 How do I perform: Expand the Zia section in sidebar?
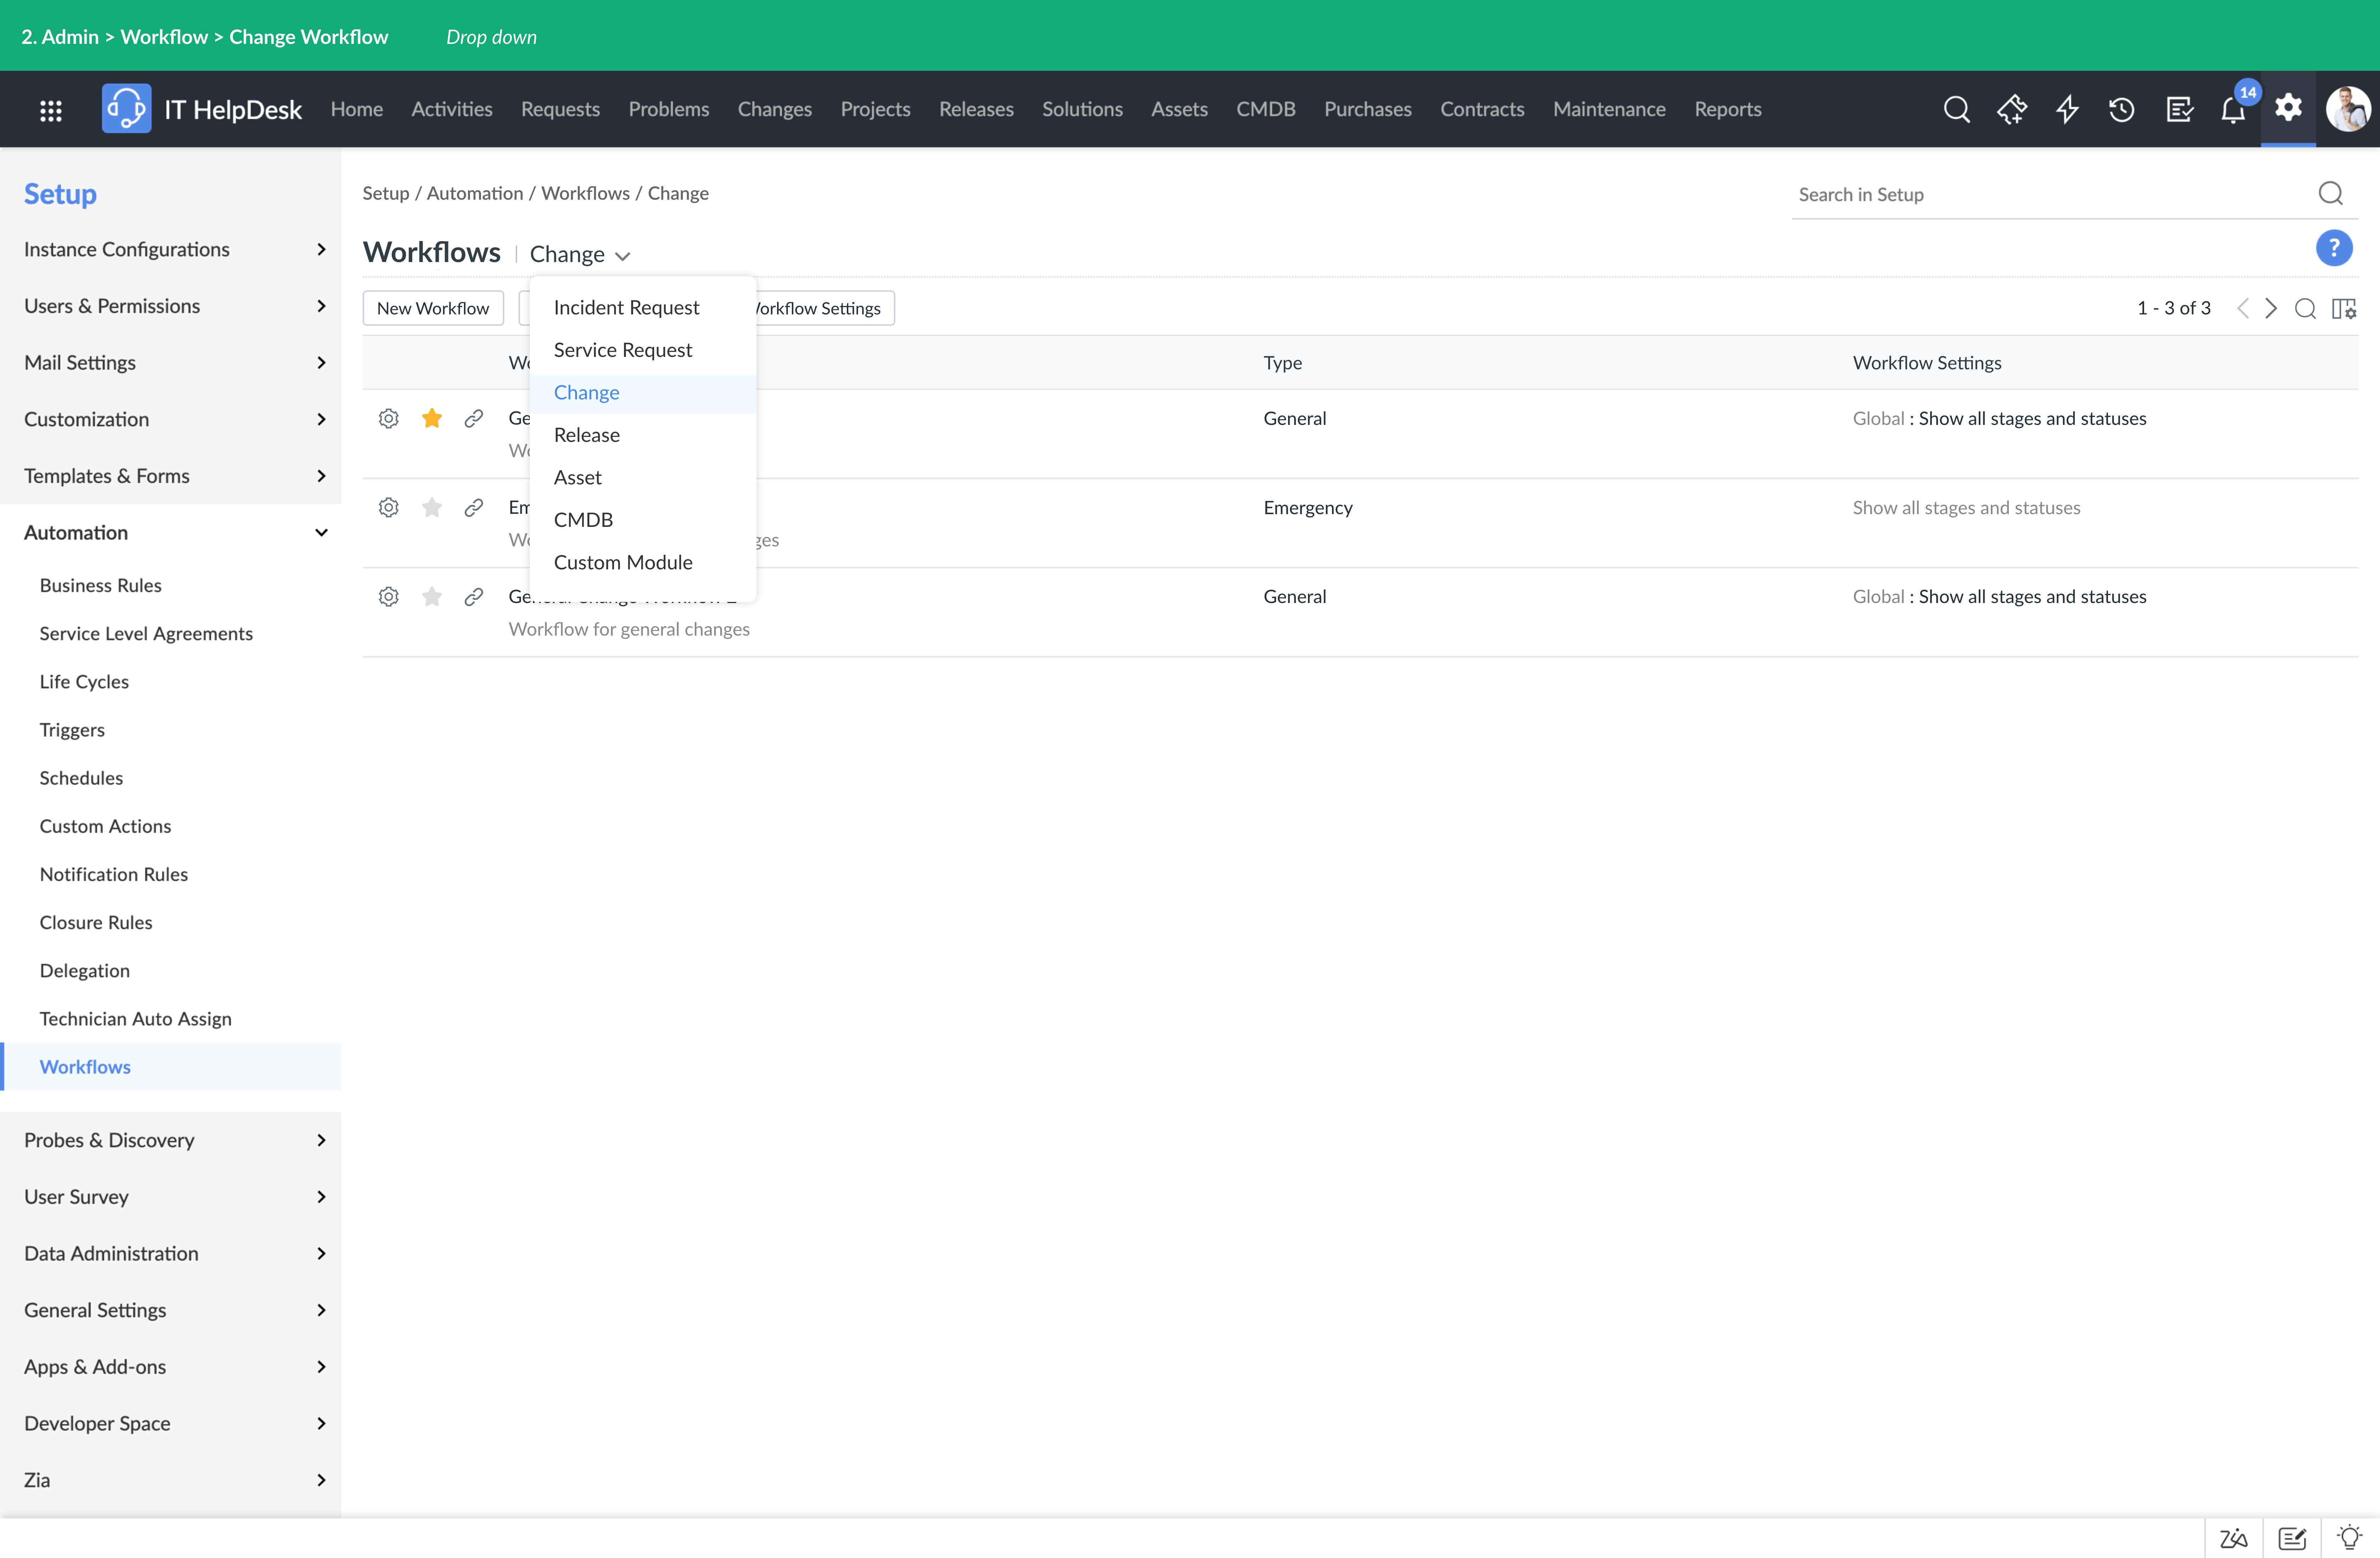[x=171, y=1480]
